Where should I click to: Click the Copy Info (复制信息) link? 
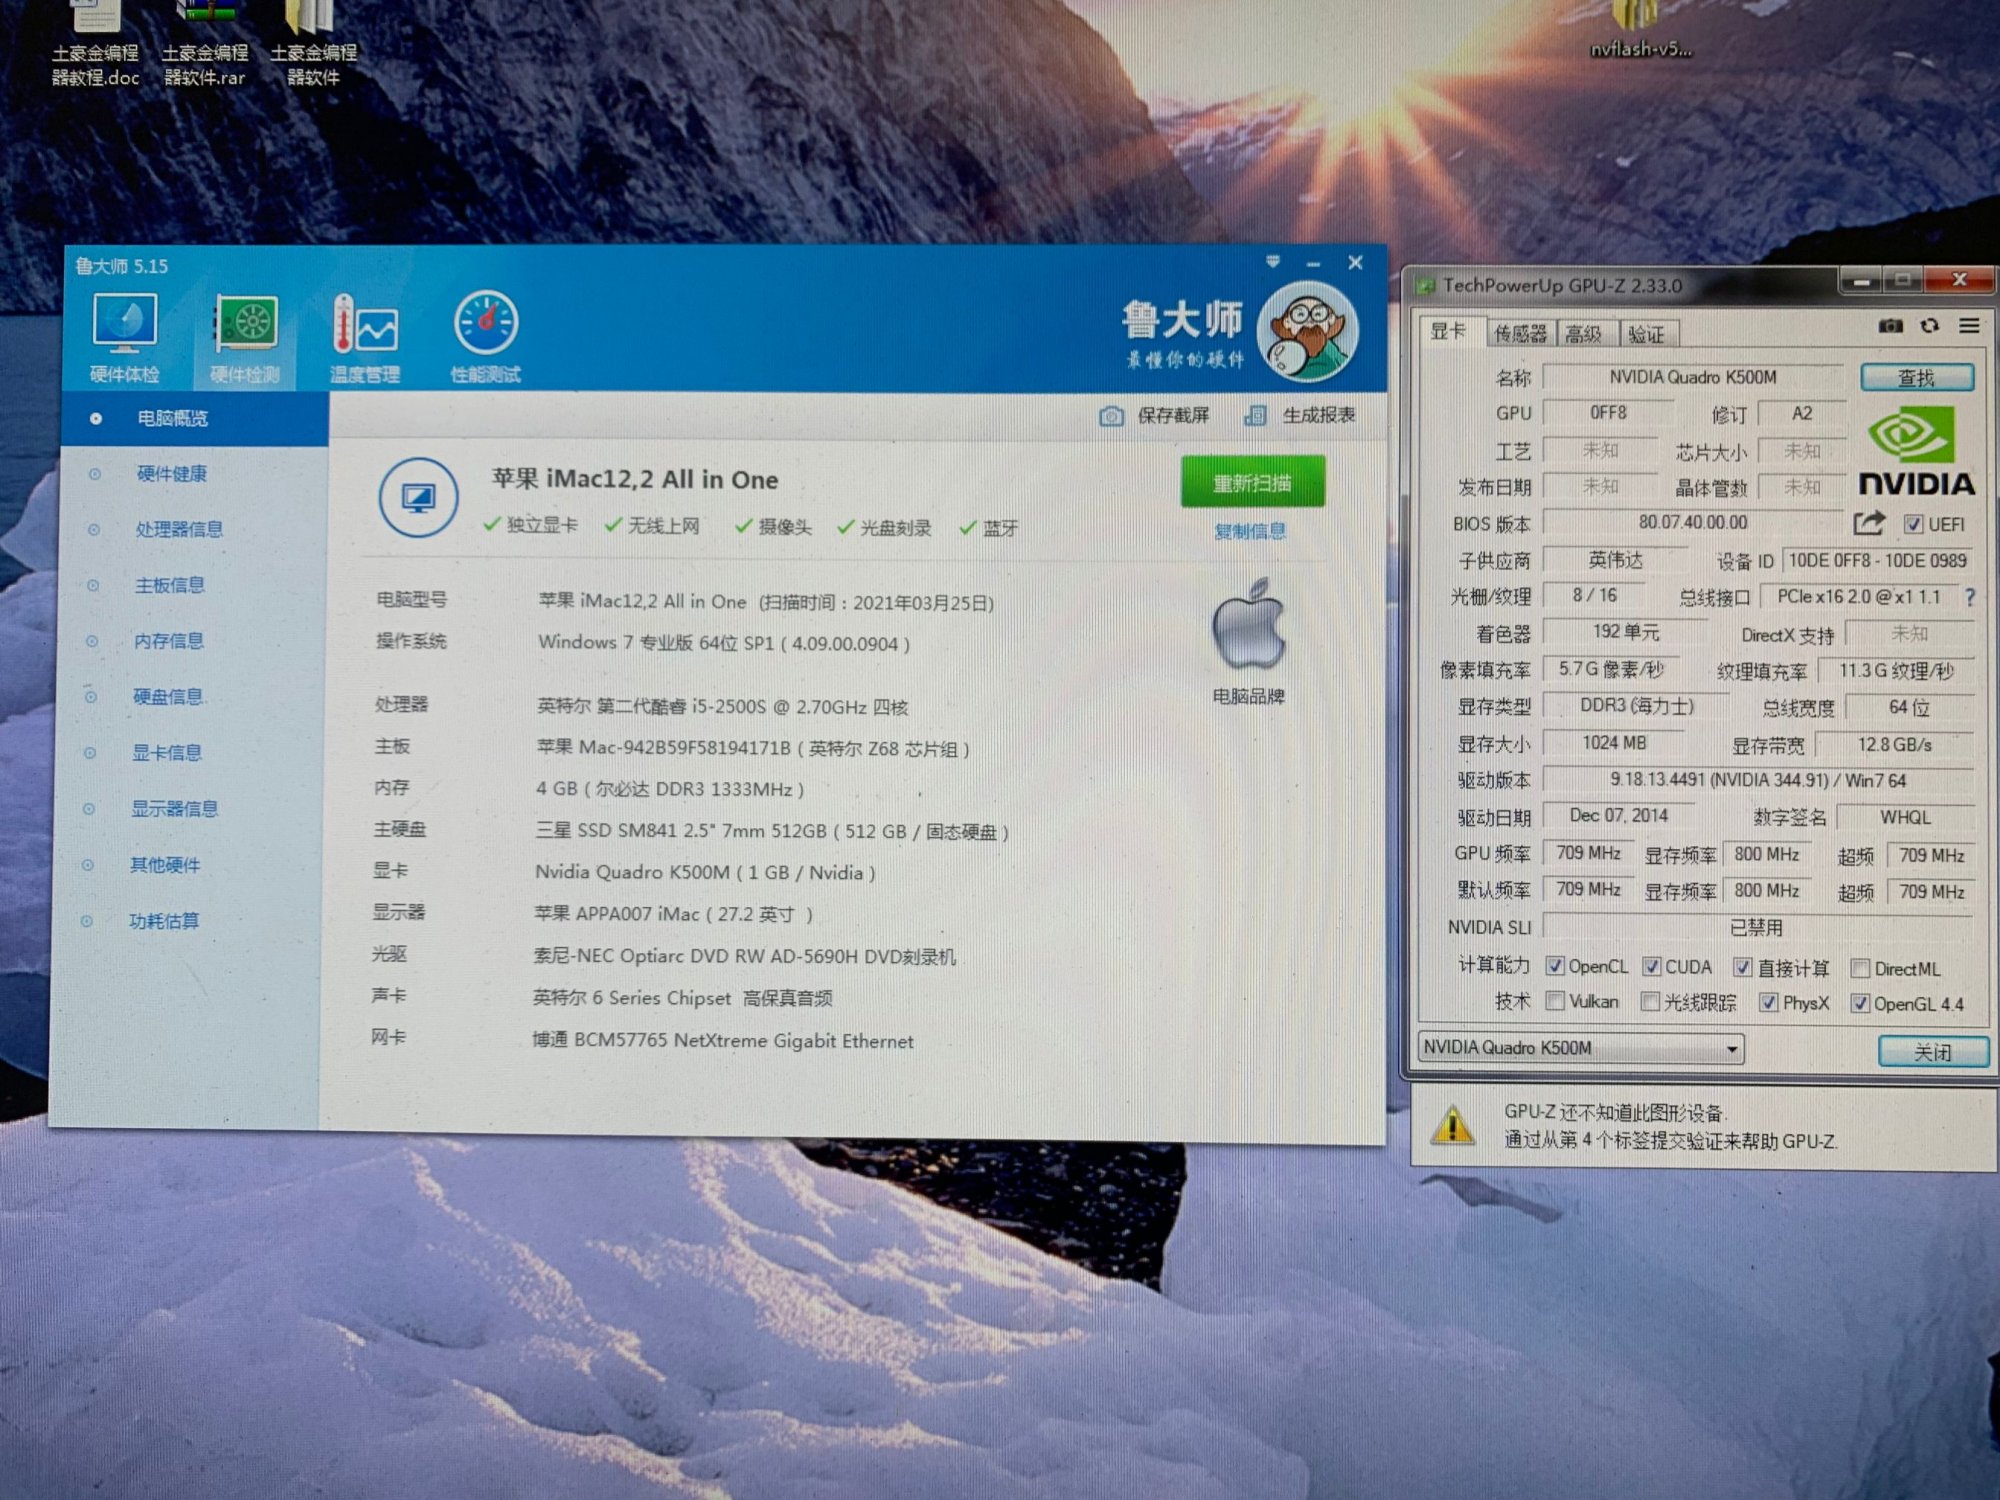(x=1250, y=531)
